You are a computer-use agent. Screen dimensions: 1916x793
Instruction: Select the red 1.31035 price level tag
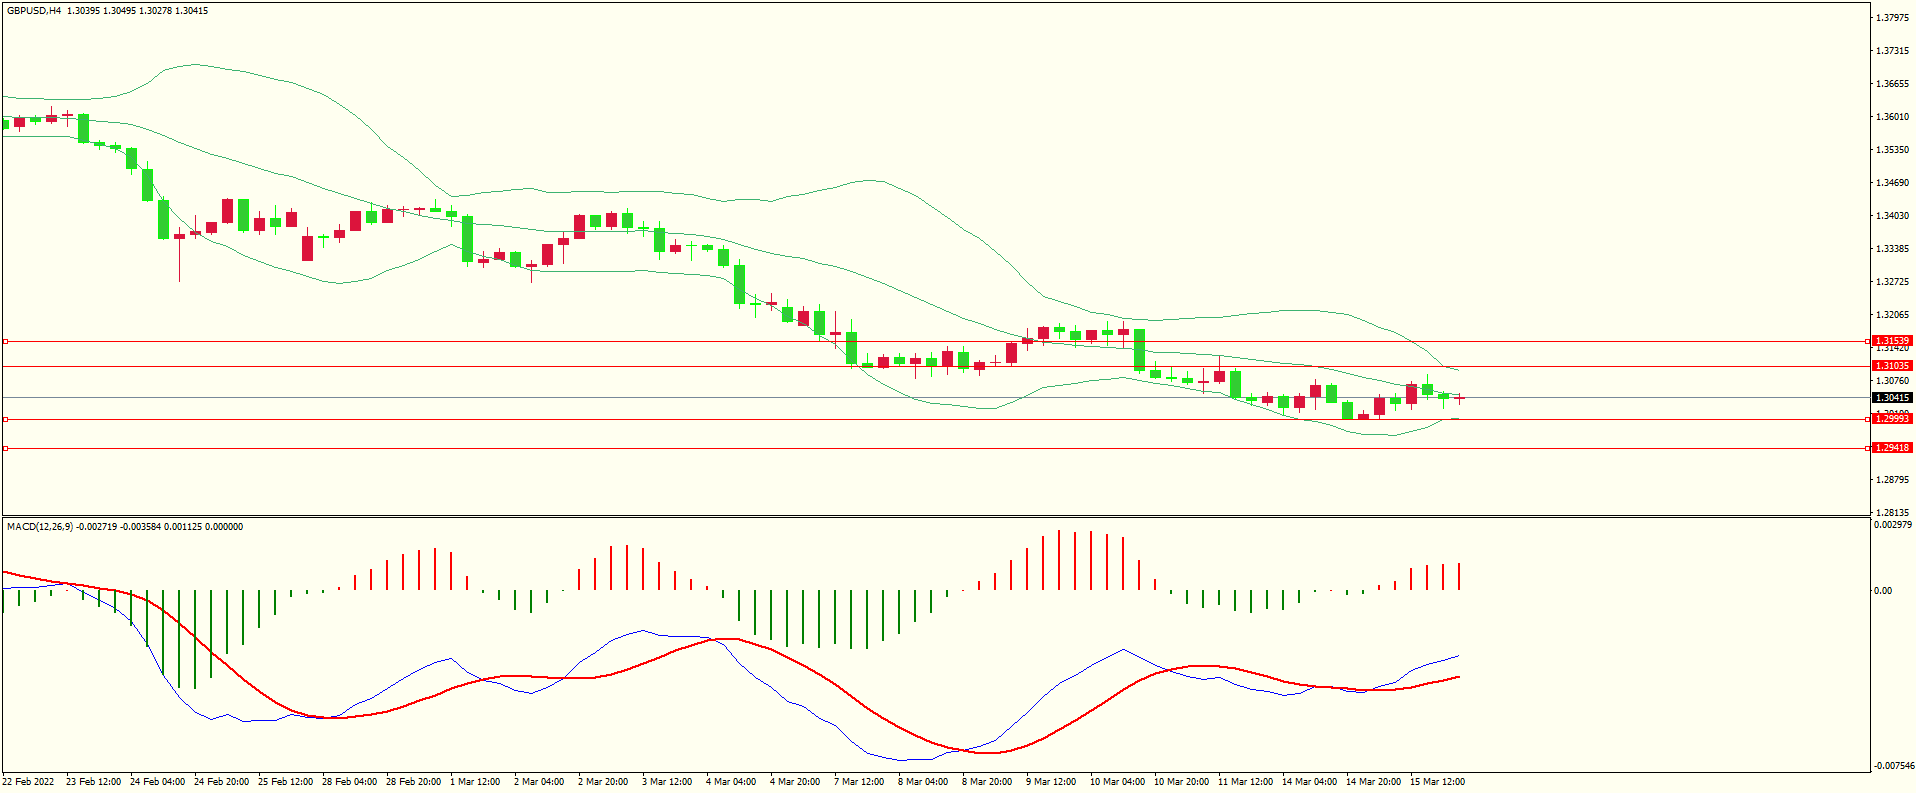pyautogui.click(x=1892, y=366)
